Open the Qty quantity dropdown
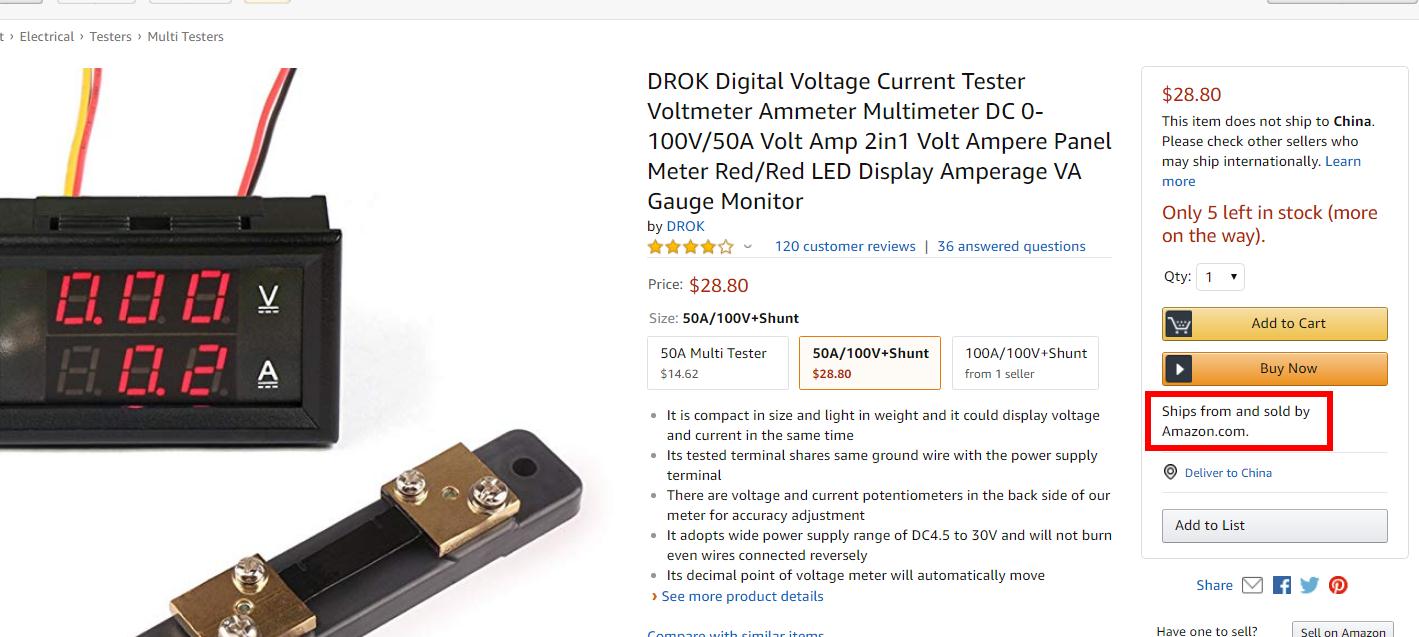This screenshot has height=637, width=1419. point(1220,277)
